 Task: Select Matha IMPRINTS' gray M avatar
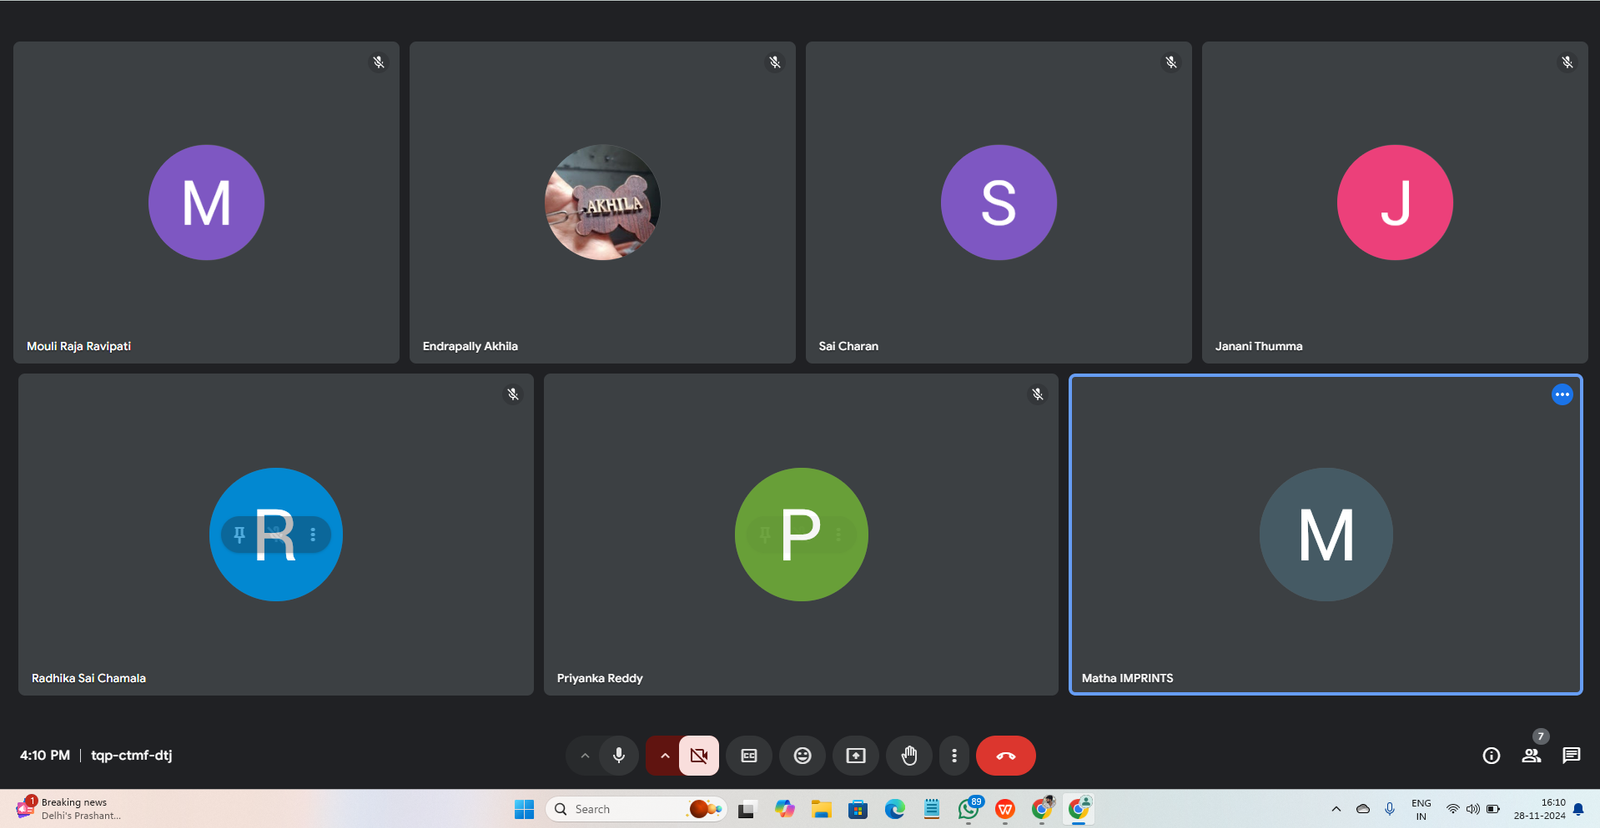click(x=1326, y=535)
